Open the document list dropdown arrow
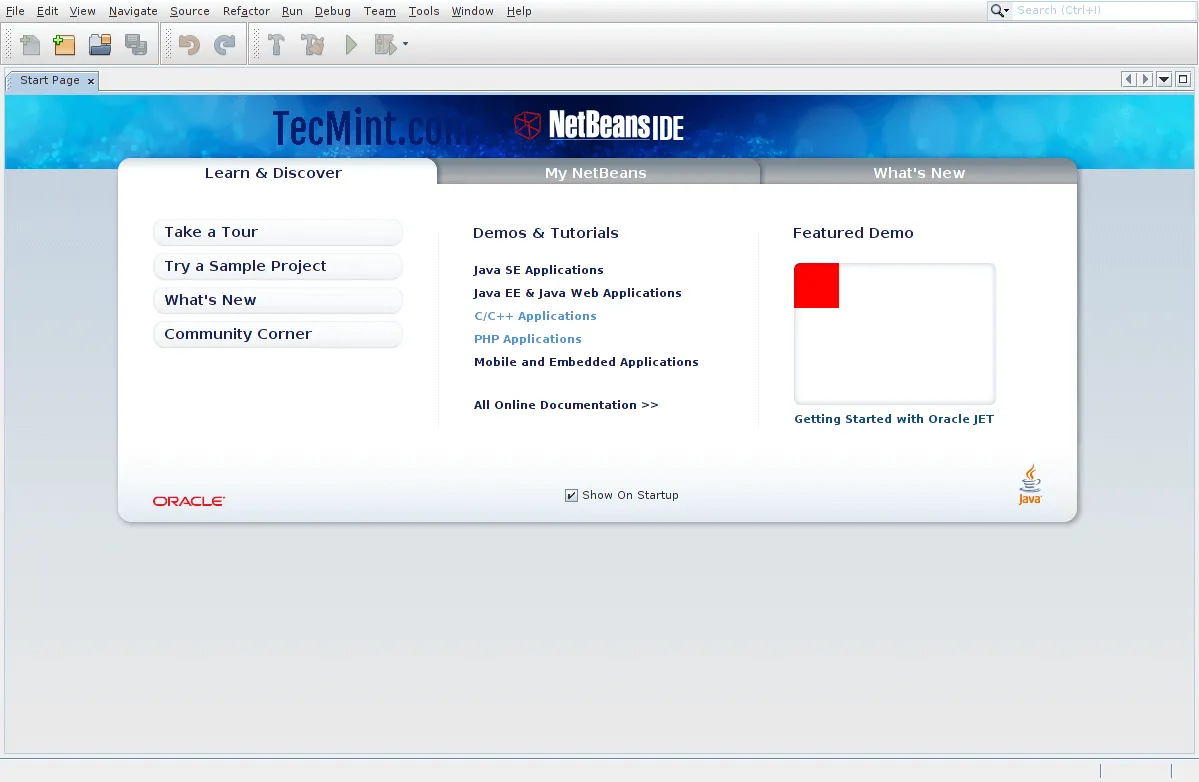The image size is (1199, 782). [x=1164, y=80]
